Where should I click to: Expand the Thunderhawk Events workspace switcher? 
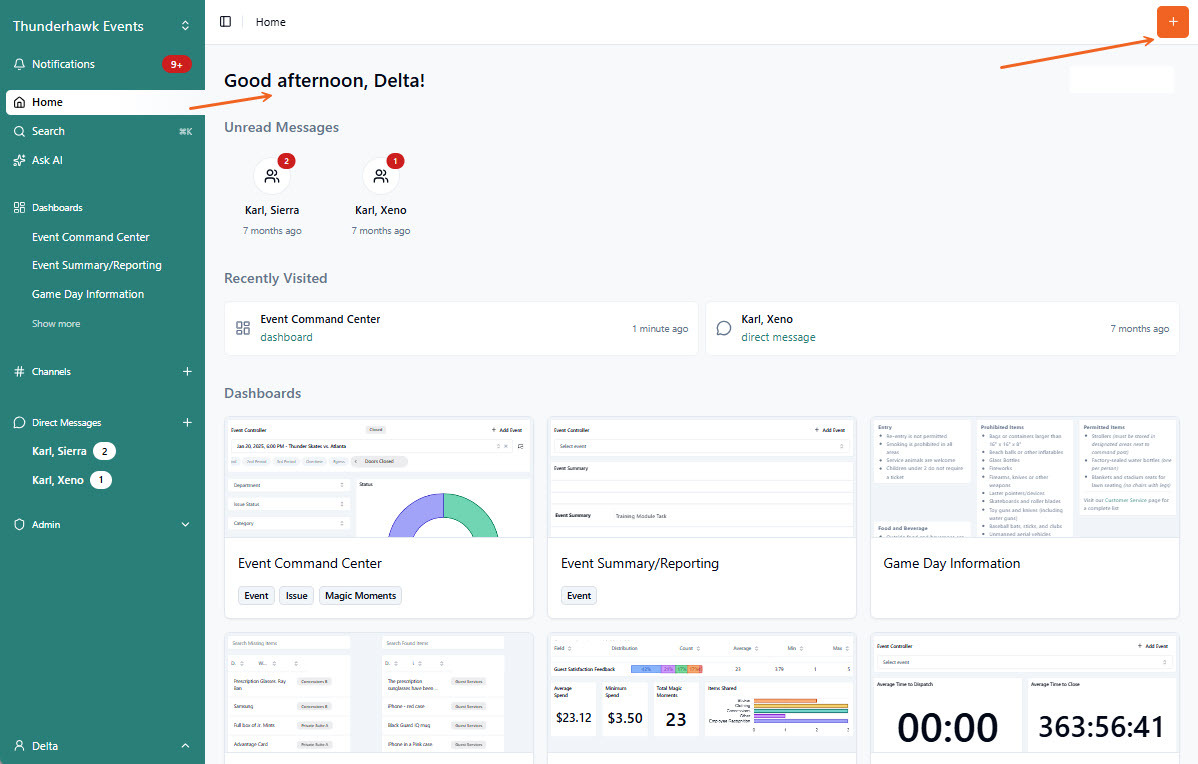point(185,26)
